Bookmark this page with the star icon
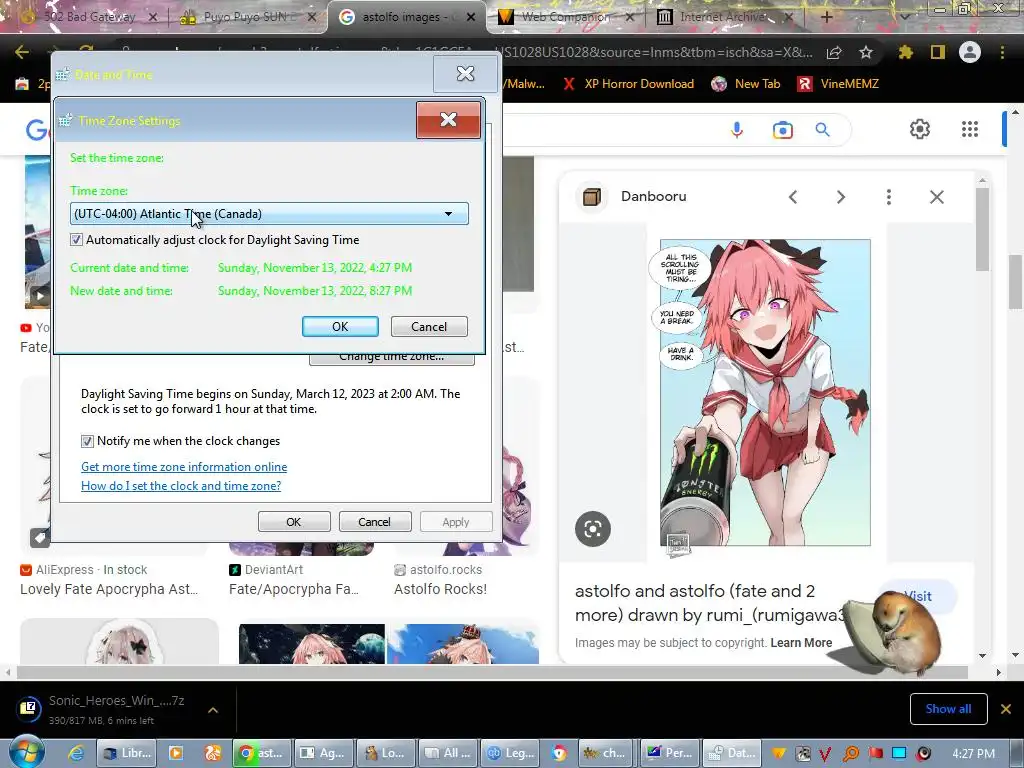The height and width of the screenshot is (768, 1024). coord(866,52)
